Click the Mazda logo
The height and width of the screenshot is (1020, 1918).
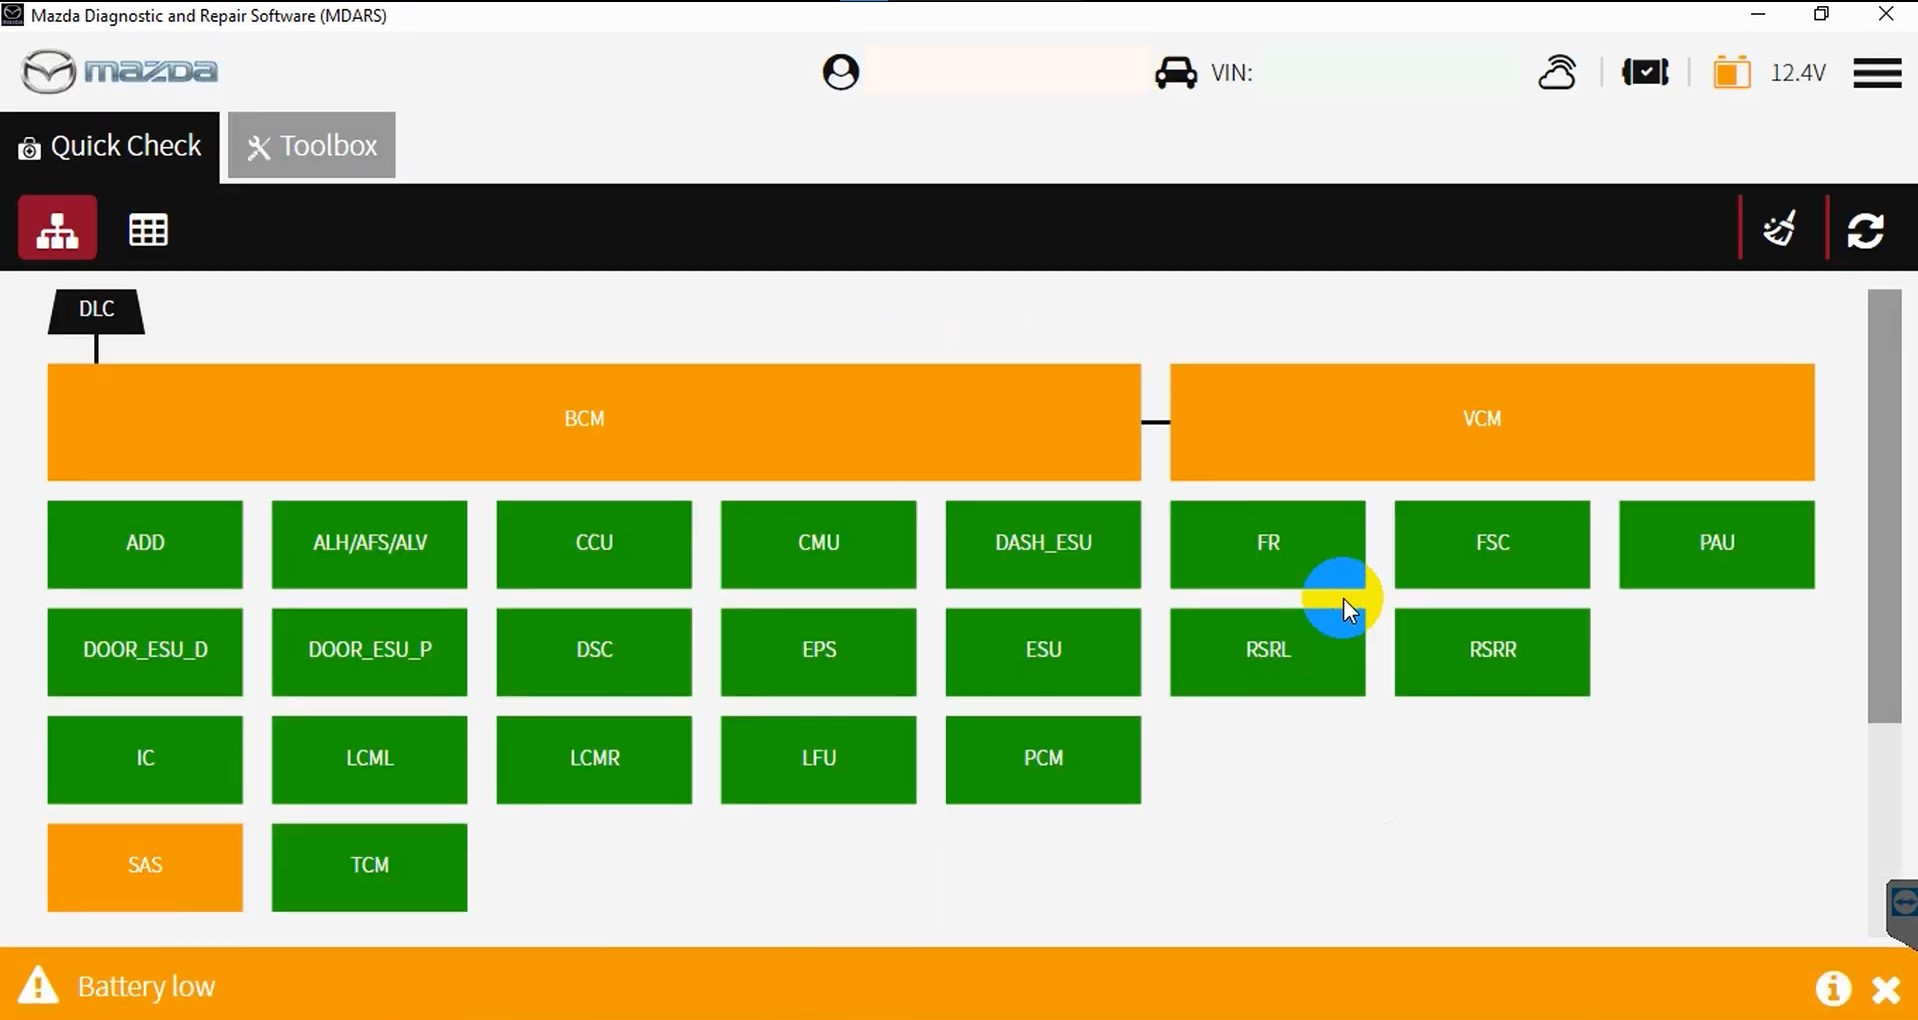[x=120, y=72]
